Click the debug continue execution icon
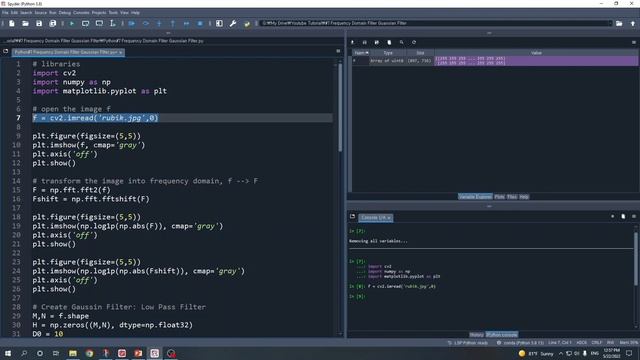Screen dimensions: 640x360 (187, 24)
